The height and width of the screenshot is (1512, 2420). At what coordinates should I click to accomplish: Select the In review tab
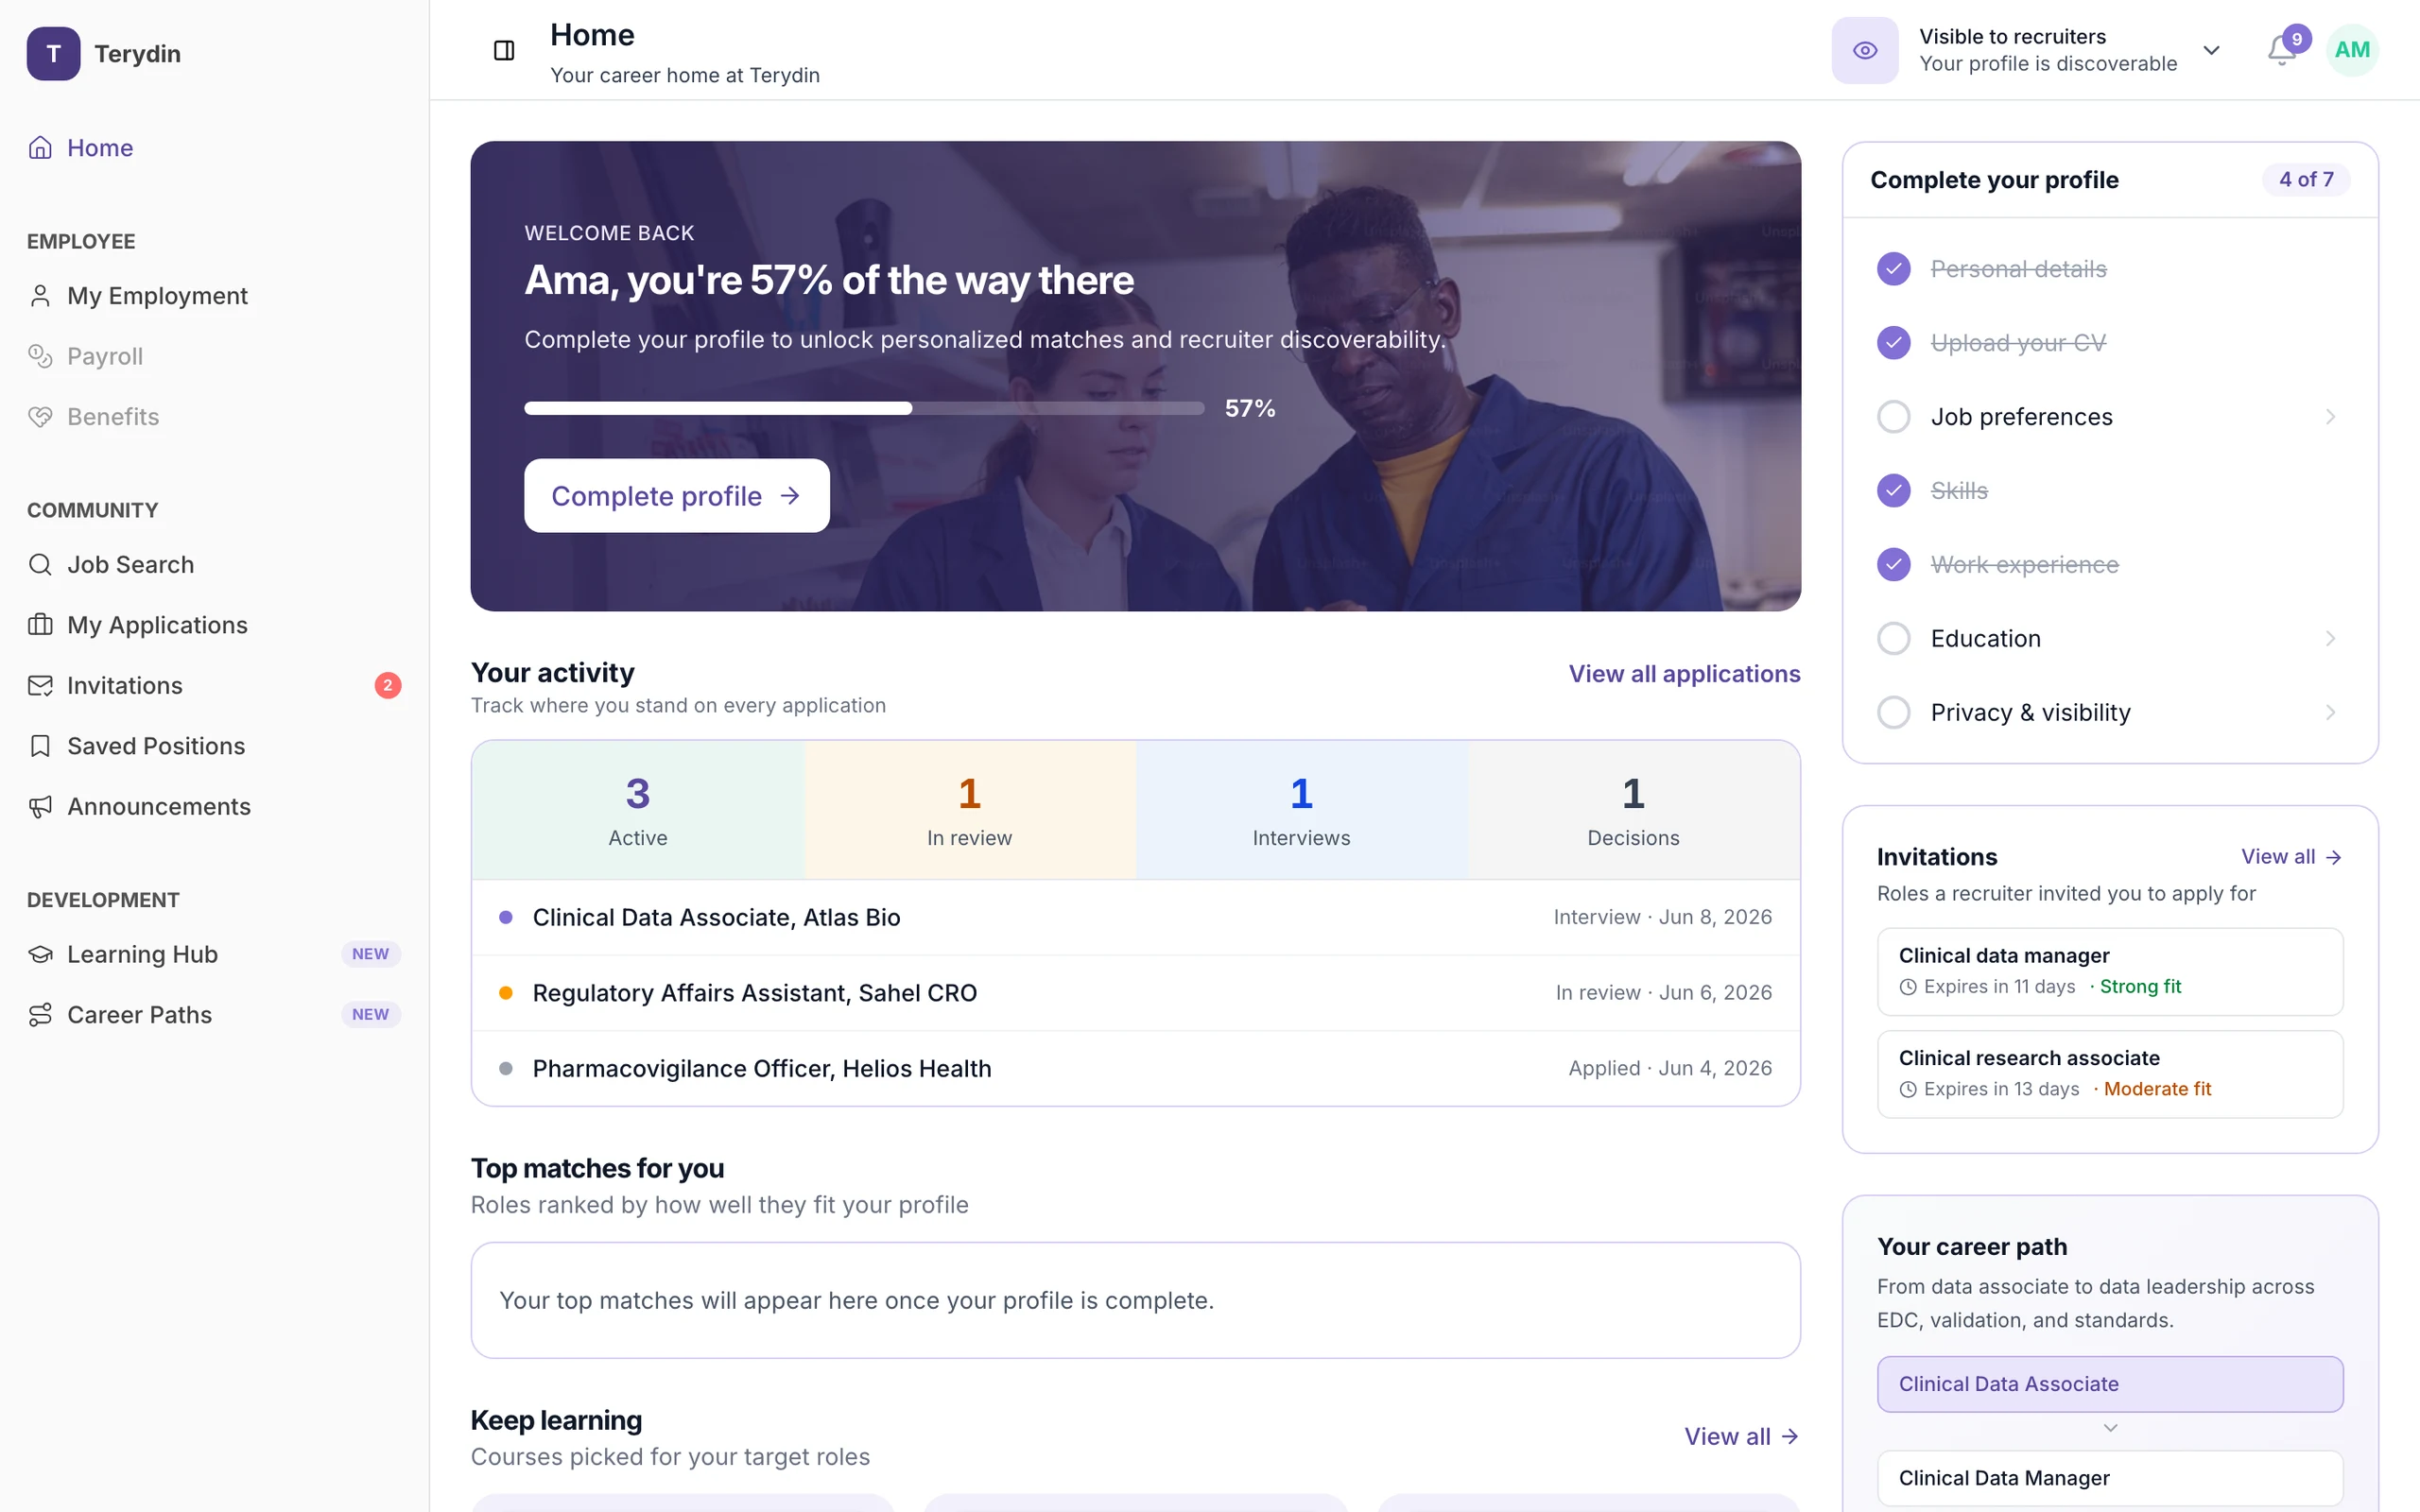(x=969, y=810)
